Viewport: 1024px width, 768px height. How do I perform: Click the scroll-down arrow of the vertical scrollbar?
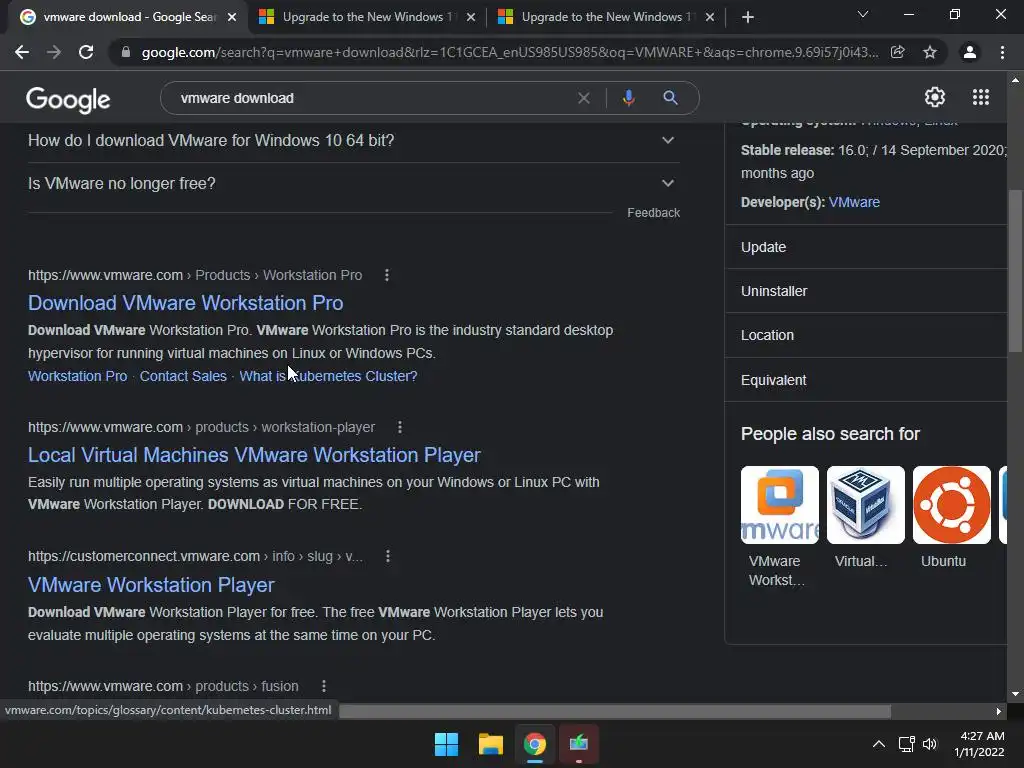click(1015, 694)
